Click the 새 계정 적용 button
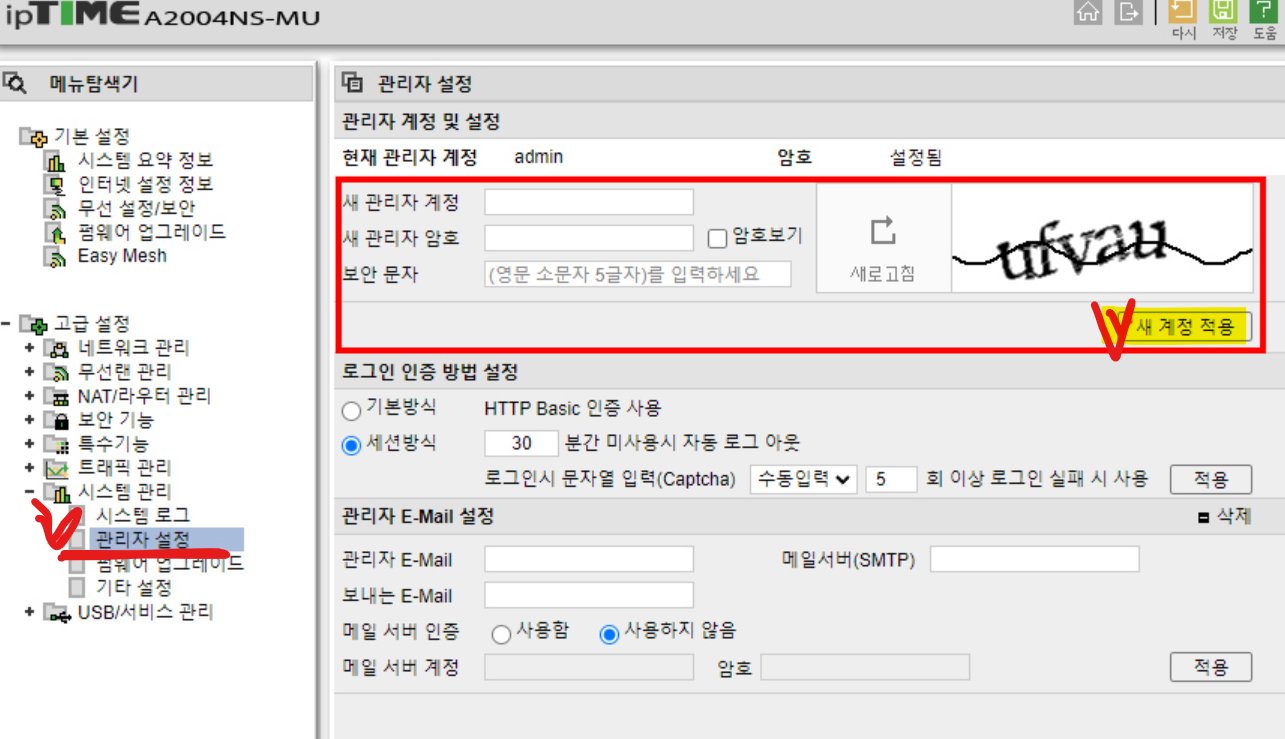Image resolution: width=1285 pixels, height=739 pixels. coord(1185,326)
